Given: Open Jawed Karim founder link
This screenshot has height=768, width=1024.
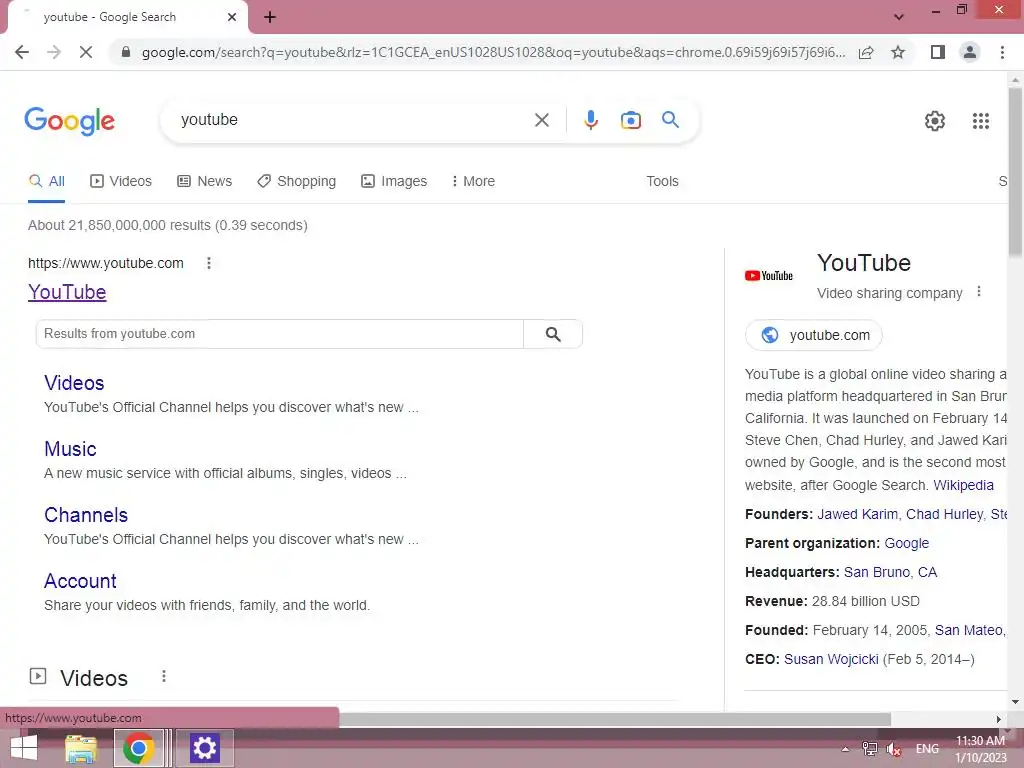Looking at the screenshot, I should pos(857,514).
